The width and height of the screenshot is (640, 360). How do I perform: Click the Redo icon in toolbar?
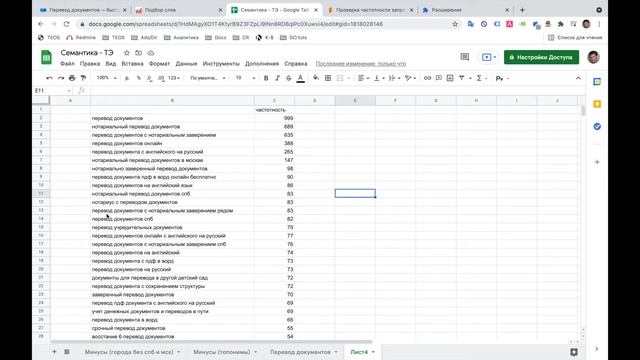(61, 78)
